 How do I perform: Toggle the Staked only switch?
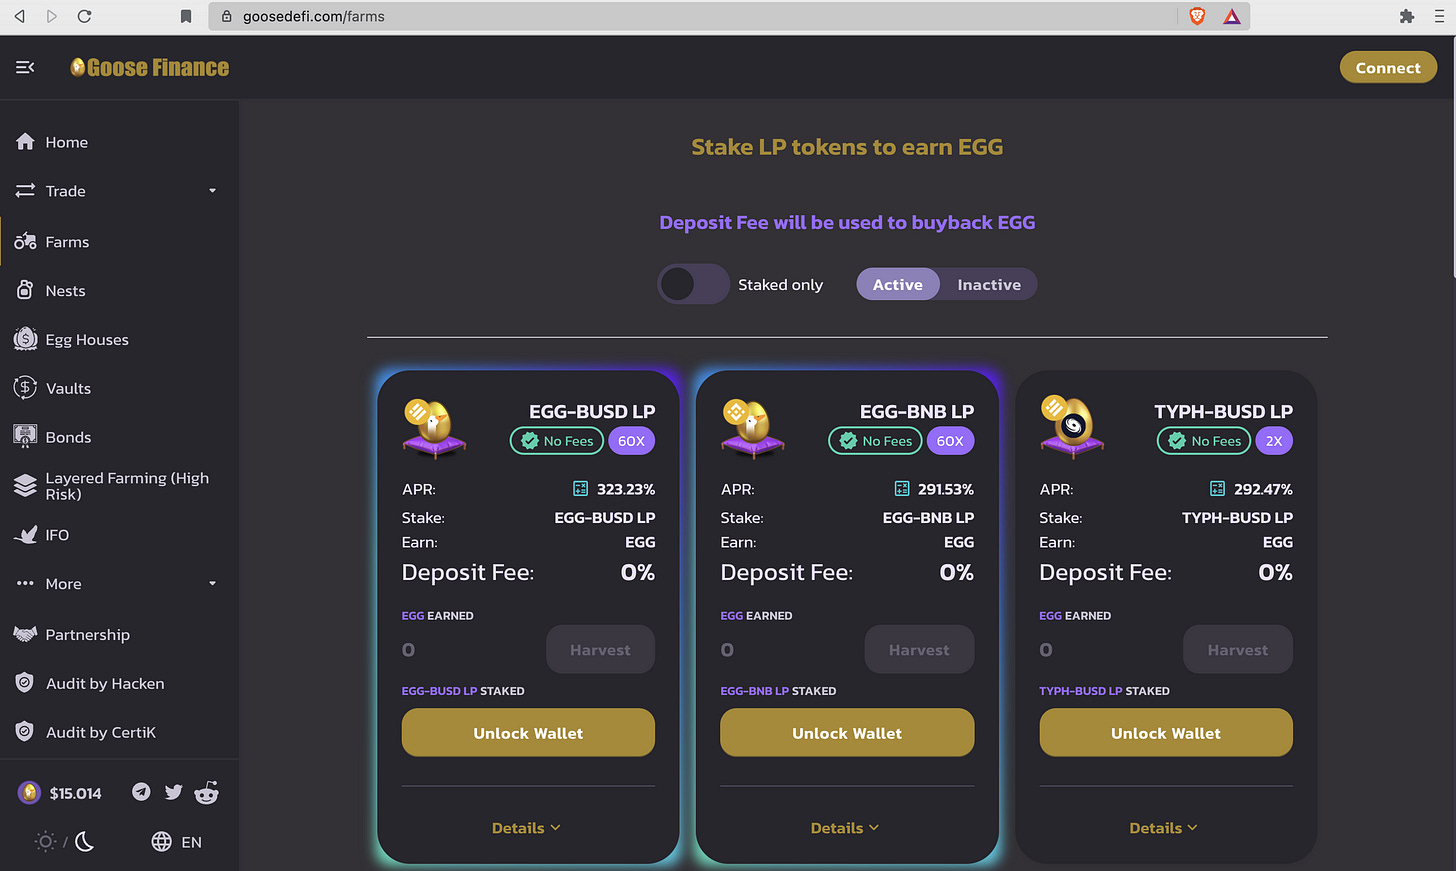tap(693, 284)
